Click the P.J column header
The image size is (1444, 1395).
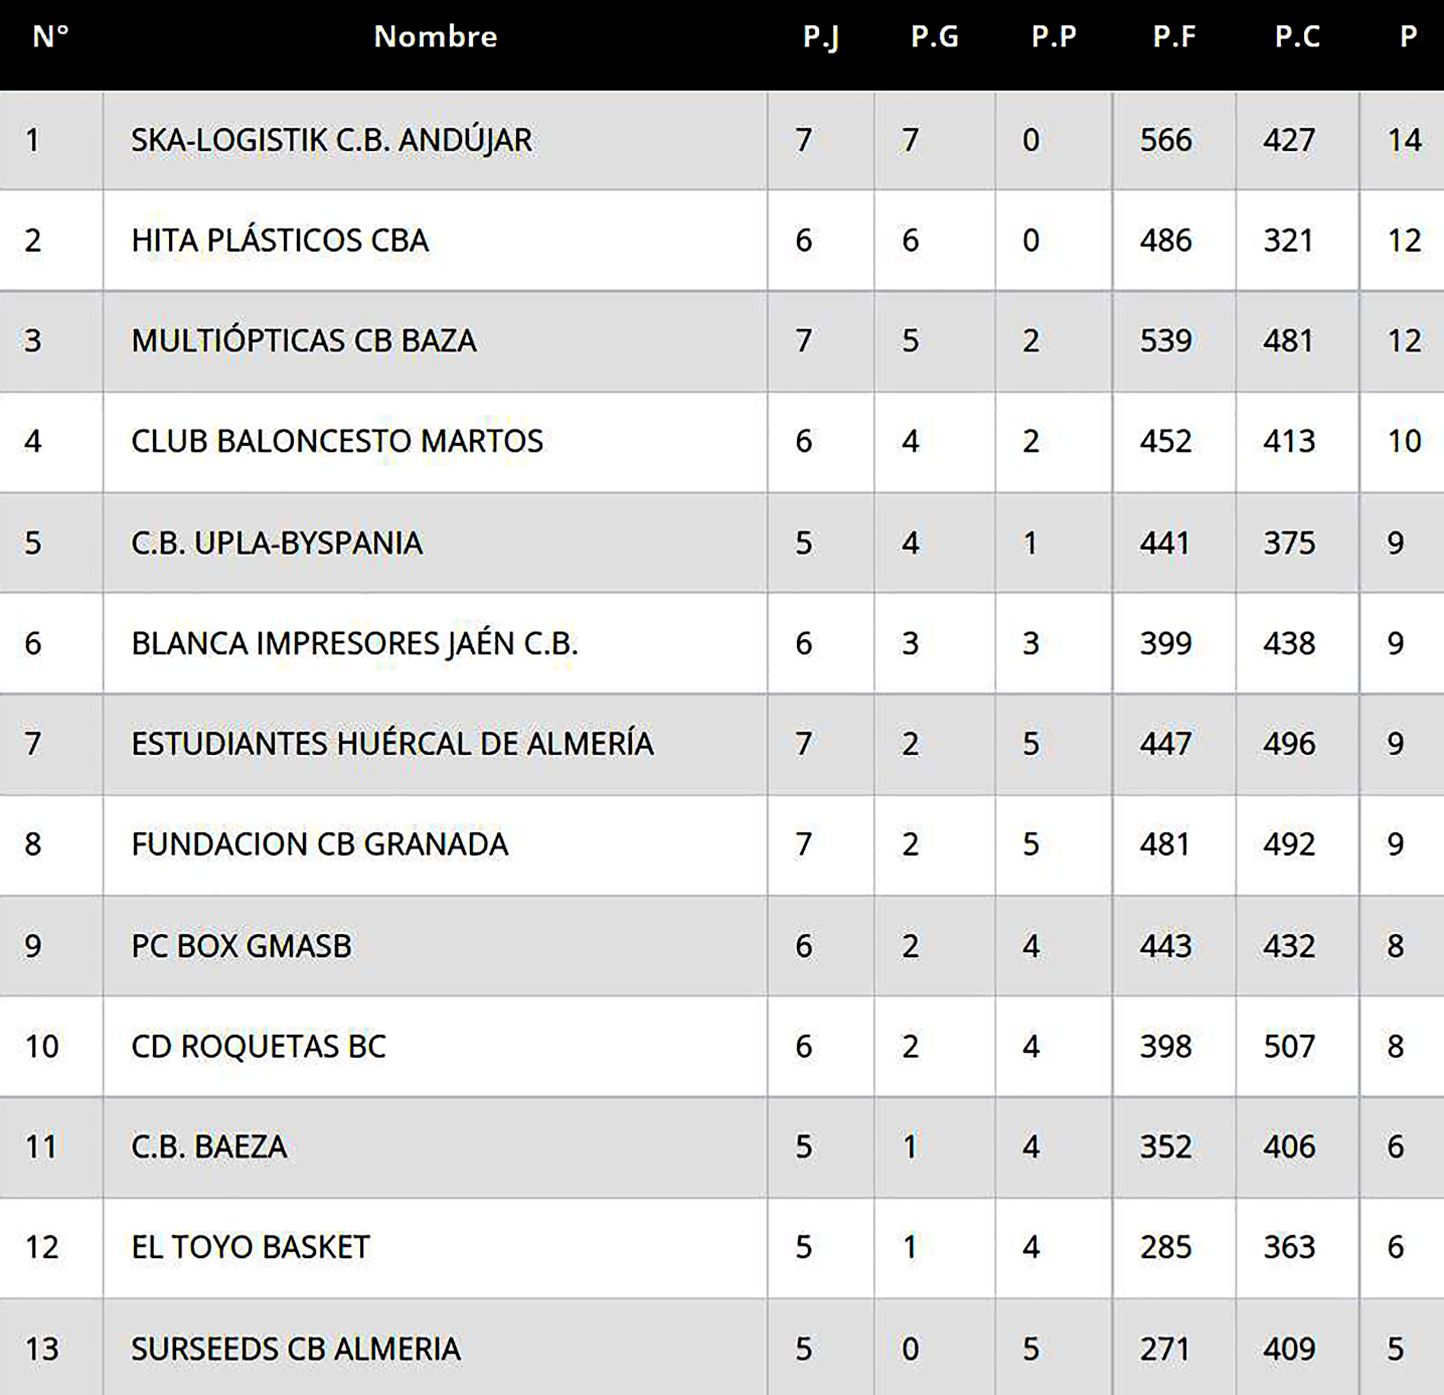[x=821, y=37]
